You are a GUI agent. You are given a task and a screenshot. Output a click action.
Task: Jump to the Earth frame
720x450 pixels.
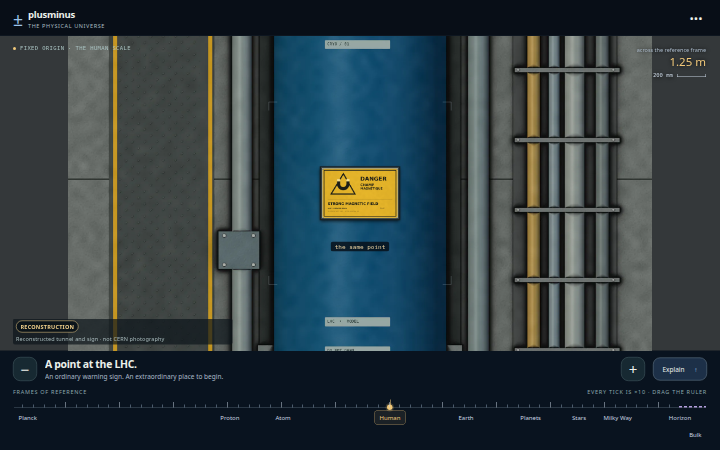coord(466,418)
